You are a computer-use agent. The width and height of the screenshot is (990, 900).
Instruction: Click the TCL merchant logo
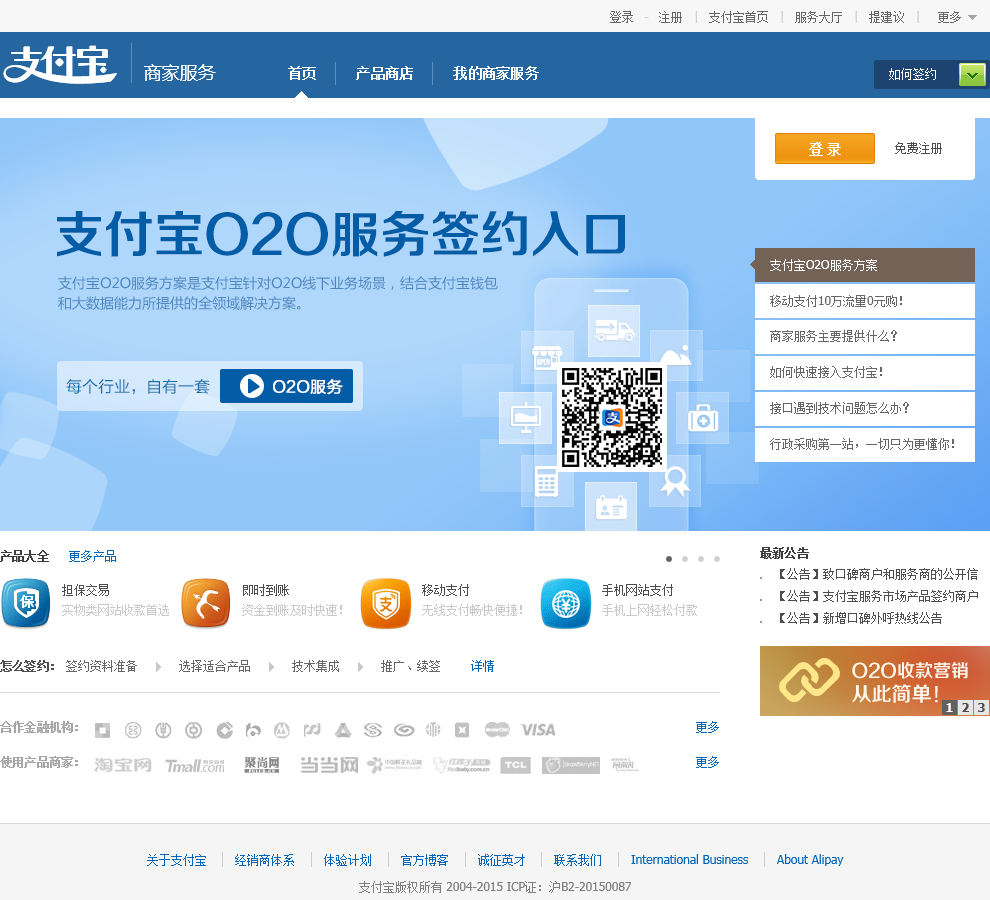pos(515,765)
